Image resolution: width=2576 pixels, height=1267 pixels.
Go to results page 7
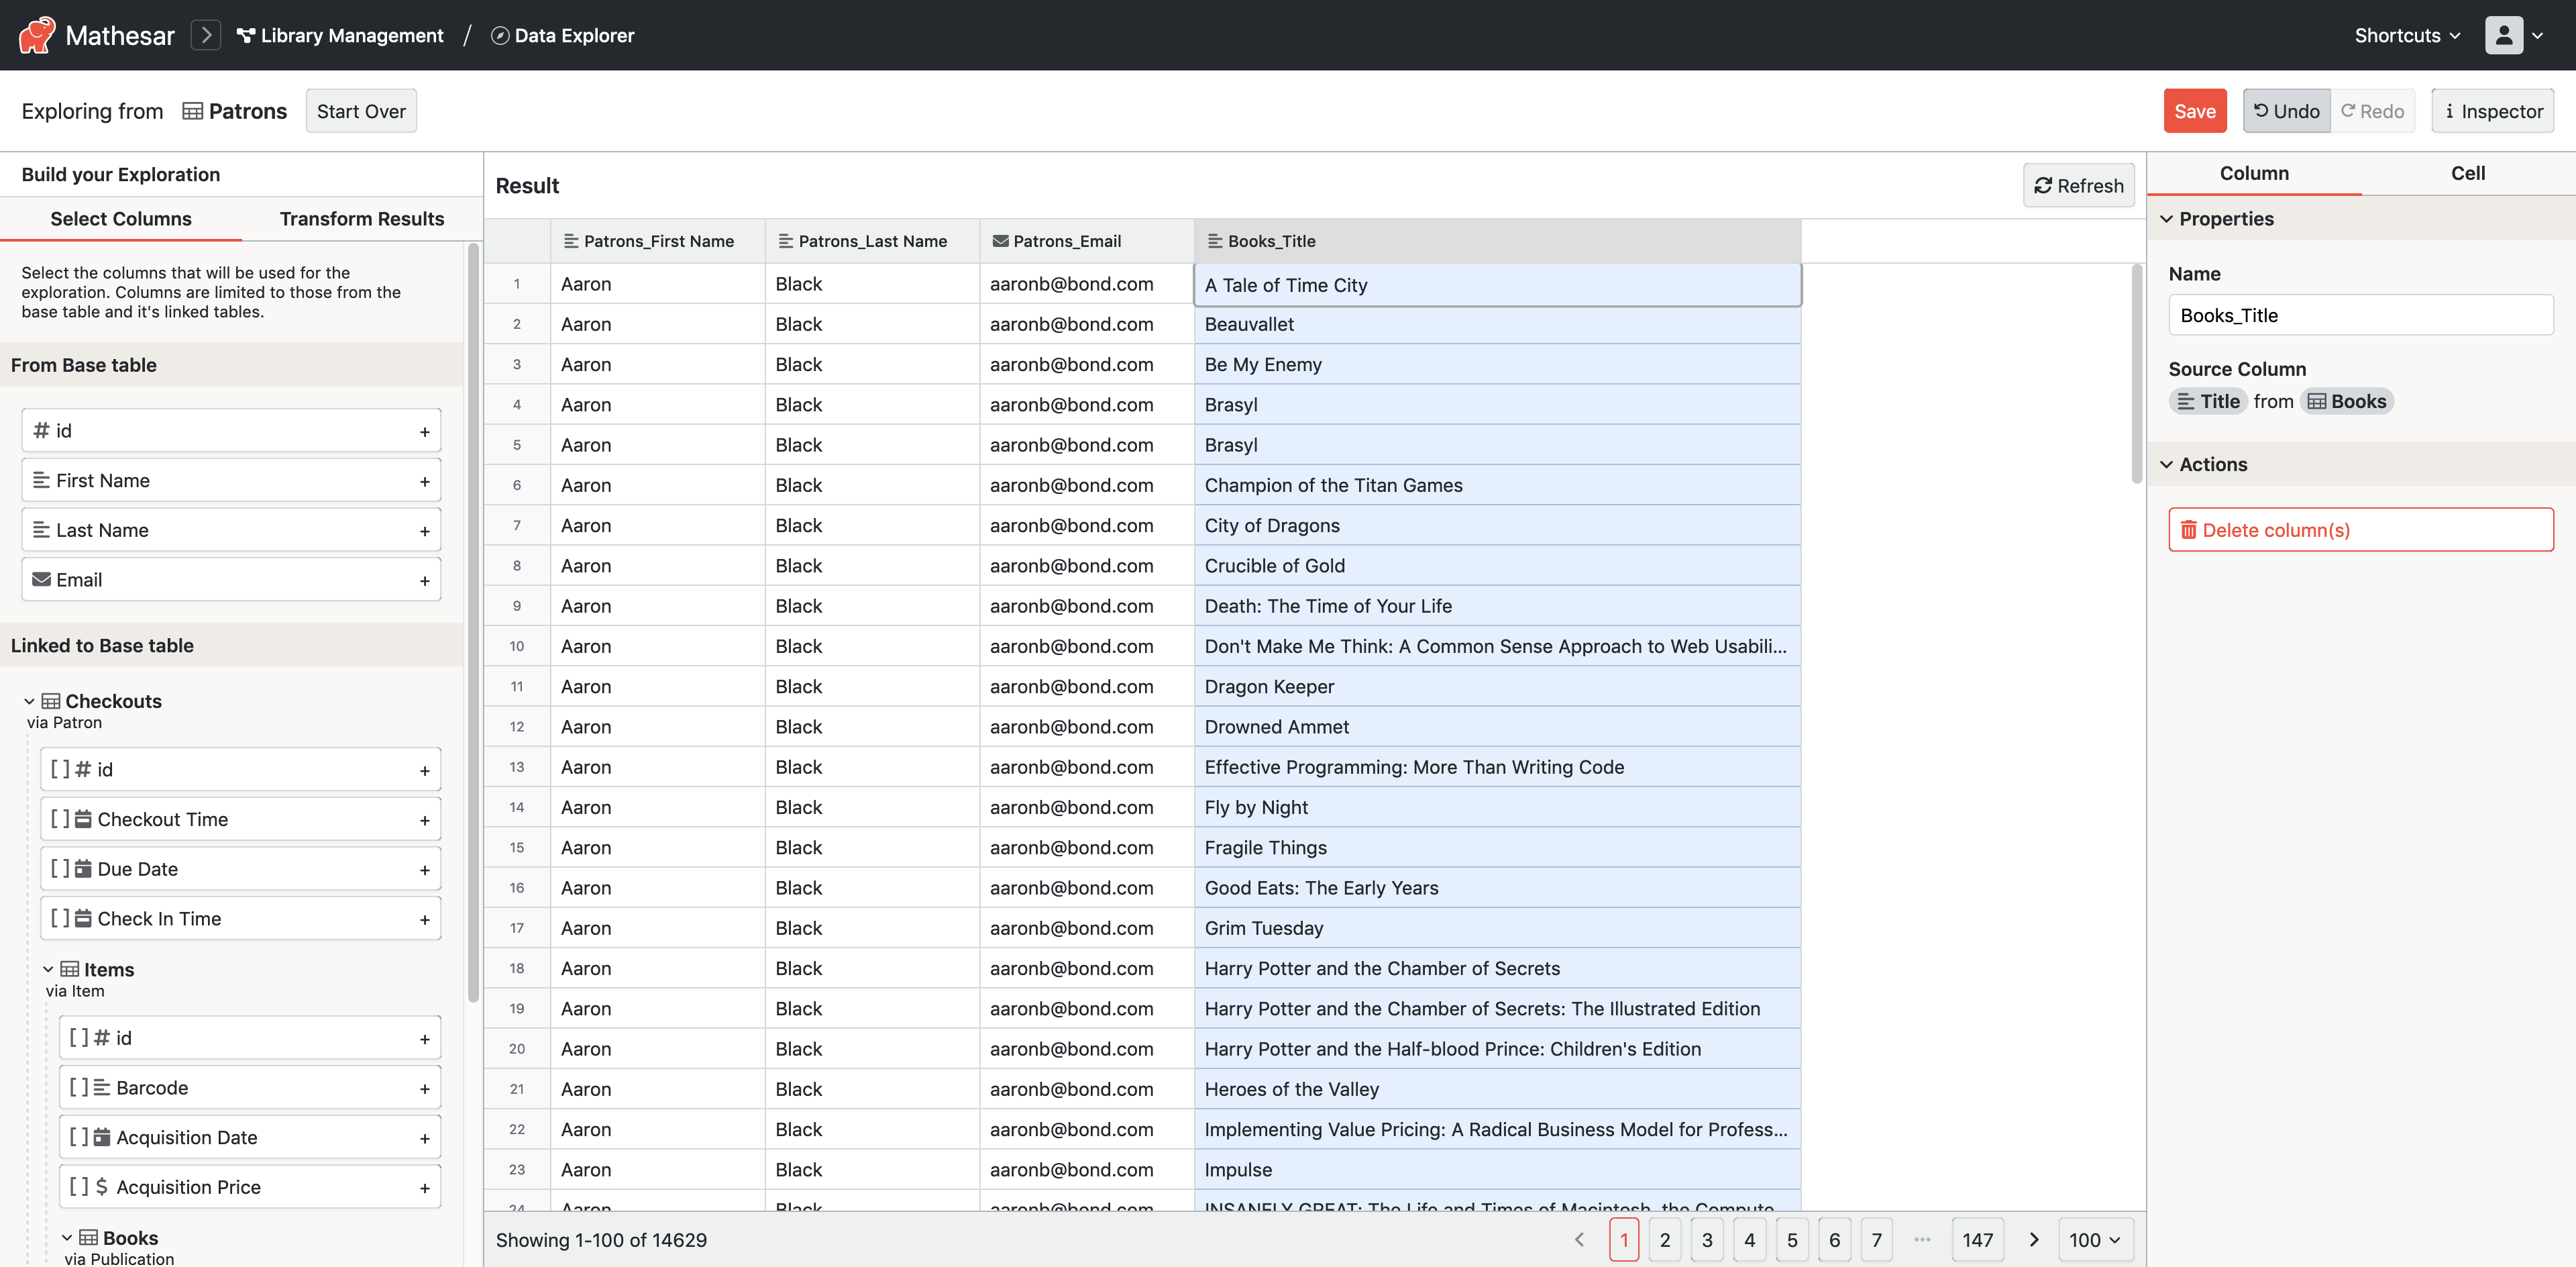[1876, 1240]
